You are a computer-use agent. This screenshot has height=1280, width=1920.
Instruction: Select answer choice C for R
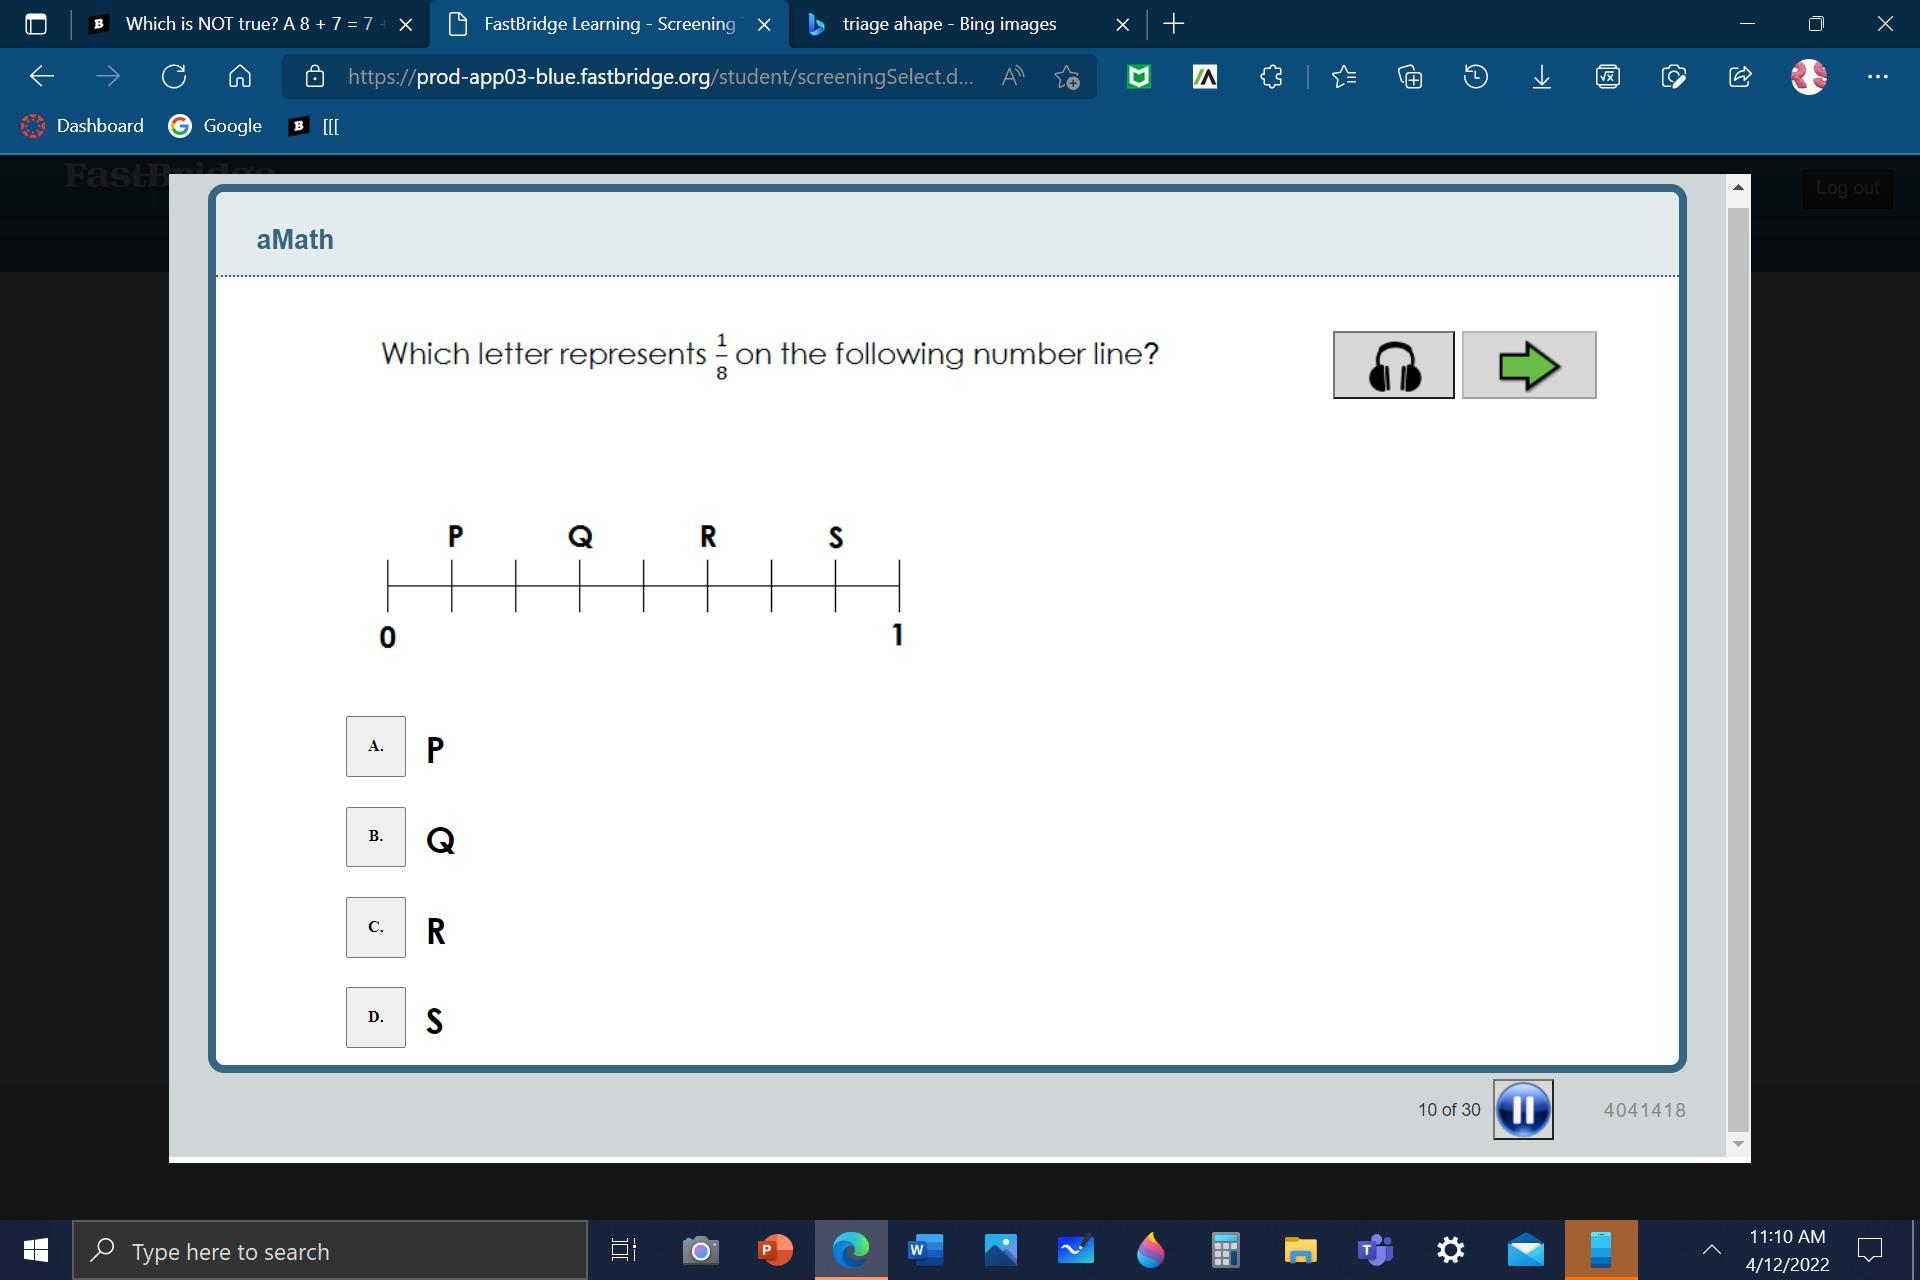coord(375,927)
